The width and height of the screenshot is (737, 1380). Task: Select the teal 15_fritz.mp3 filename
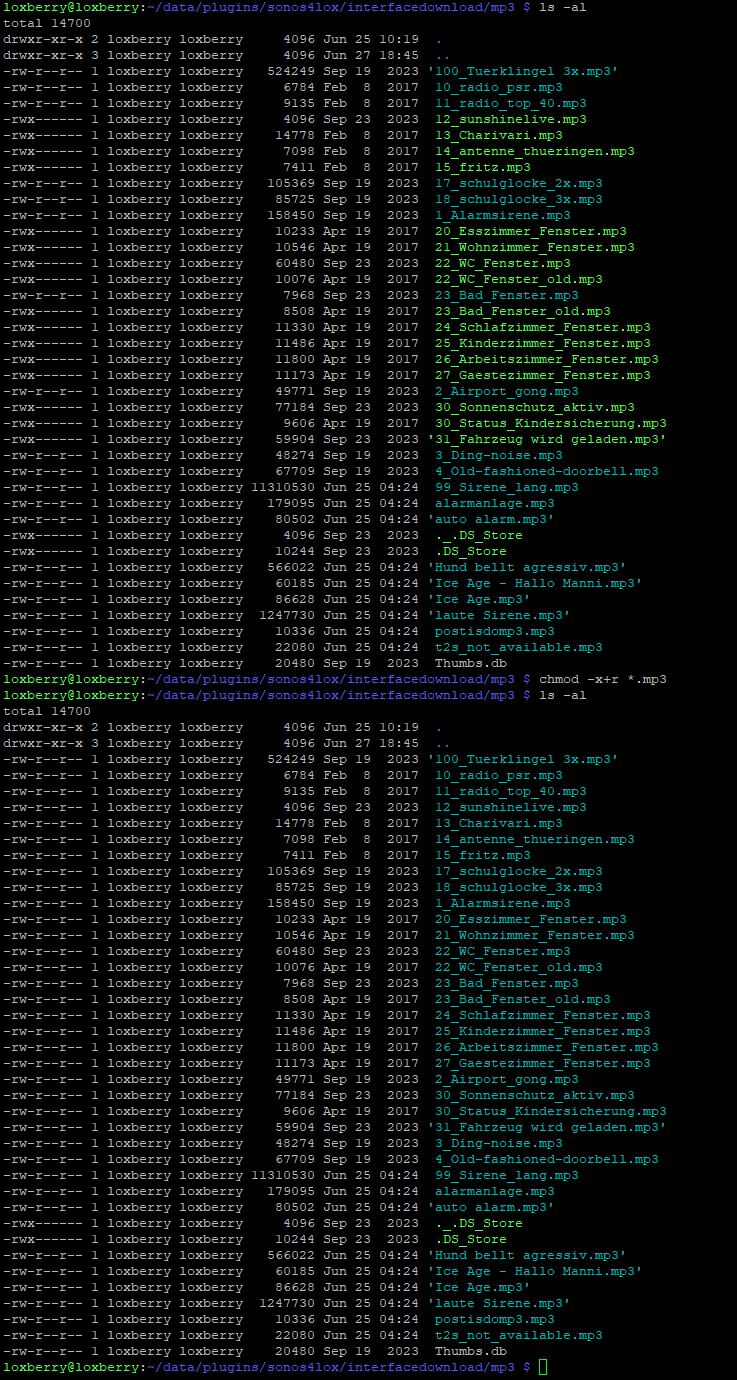point(483,855)
